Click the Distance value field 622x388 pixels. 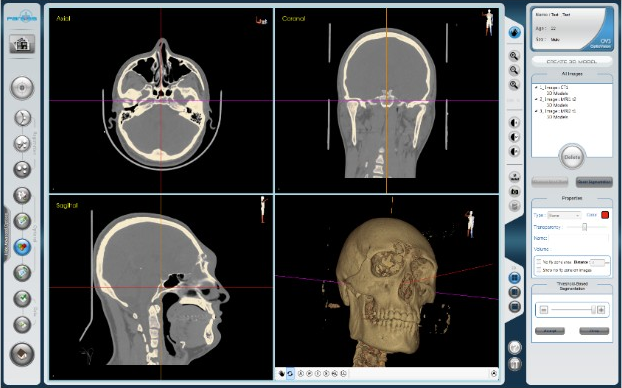point(597,262)
